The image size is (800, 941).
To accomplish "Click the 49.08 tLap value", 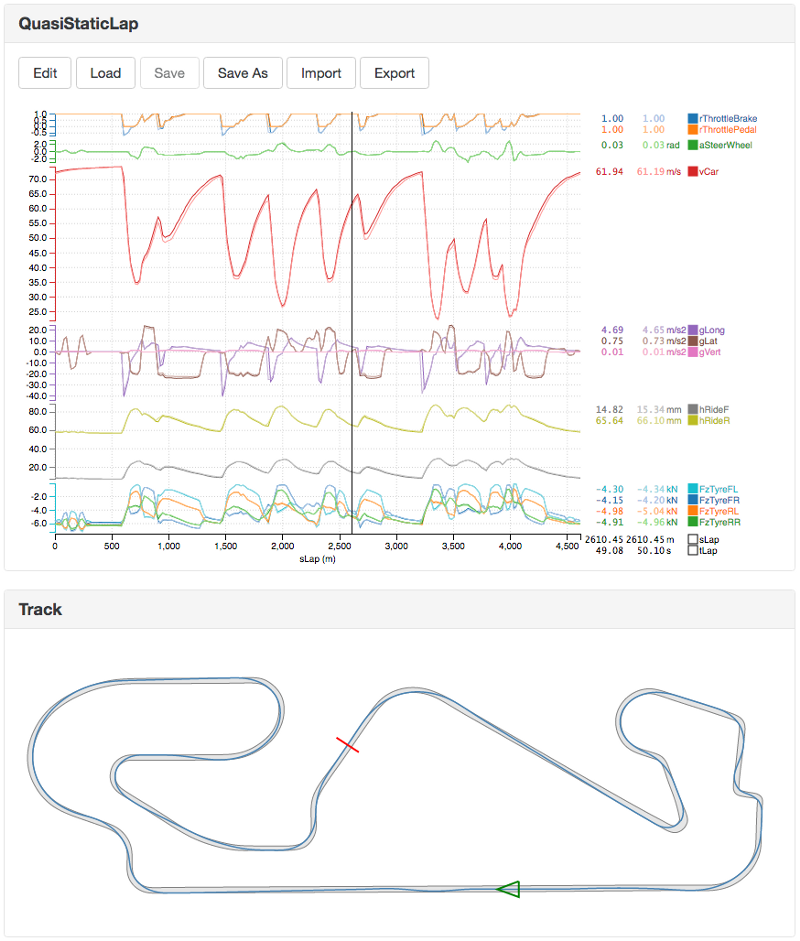I will [609, 550].
